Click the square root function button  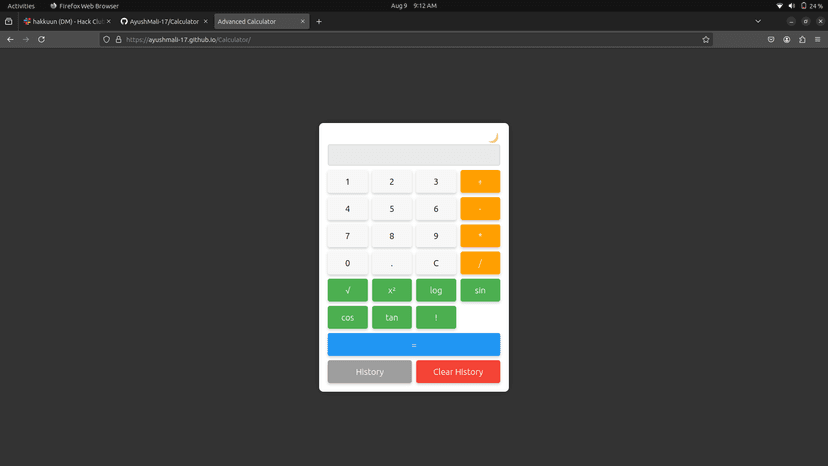coord(347,290)
